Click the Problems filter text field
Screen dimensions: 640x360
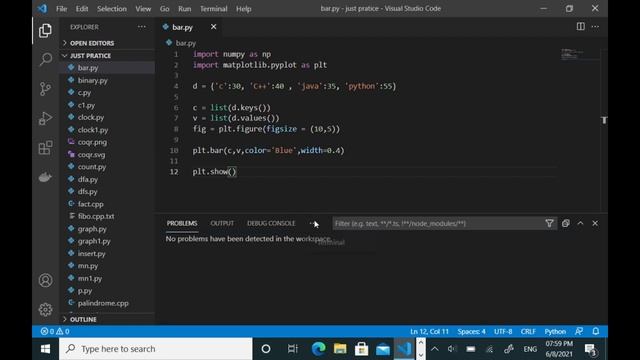pyautogui.click(x=438, y=223)
